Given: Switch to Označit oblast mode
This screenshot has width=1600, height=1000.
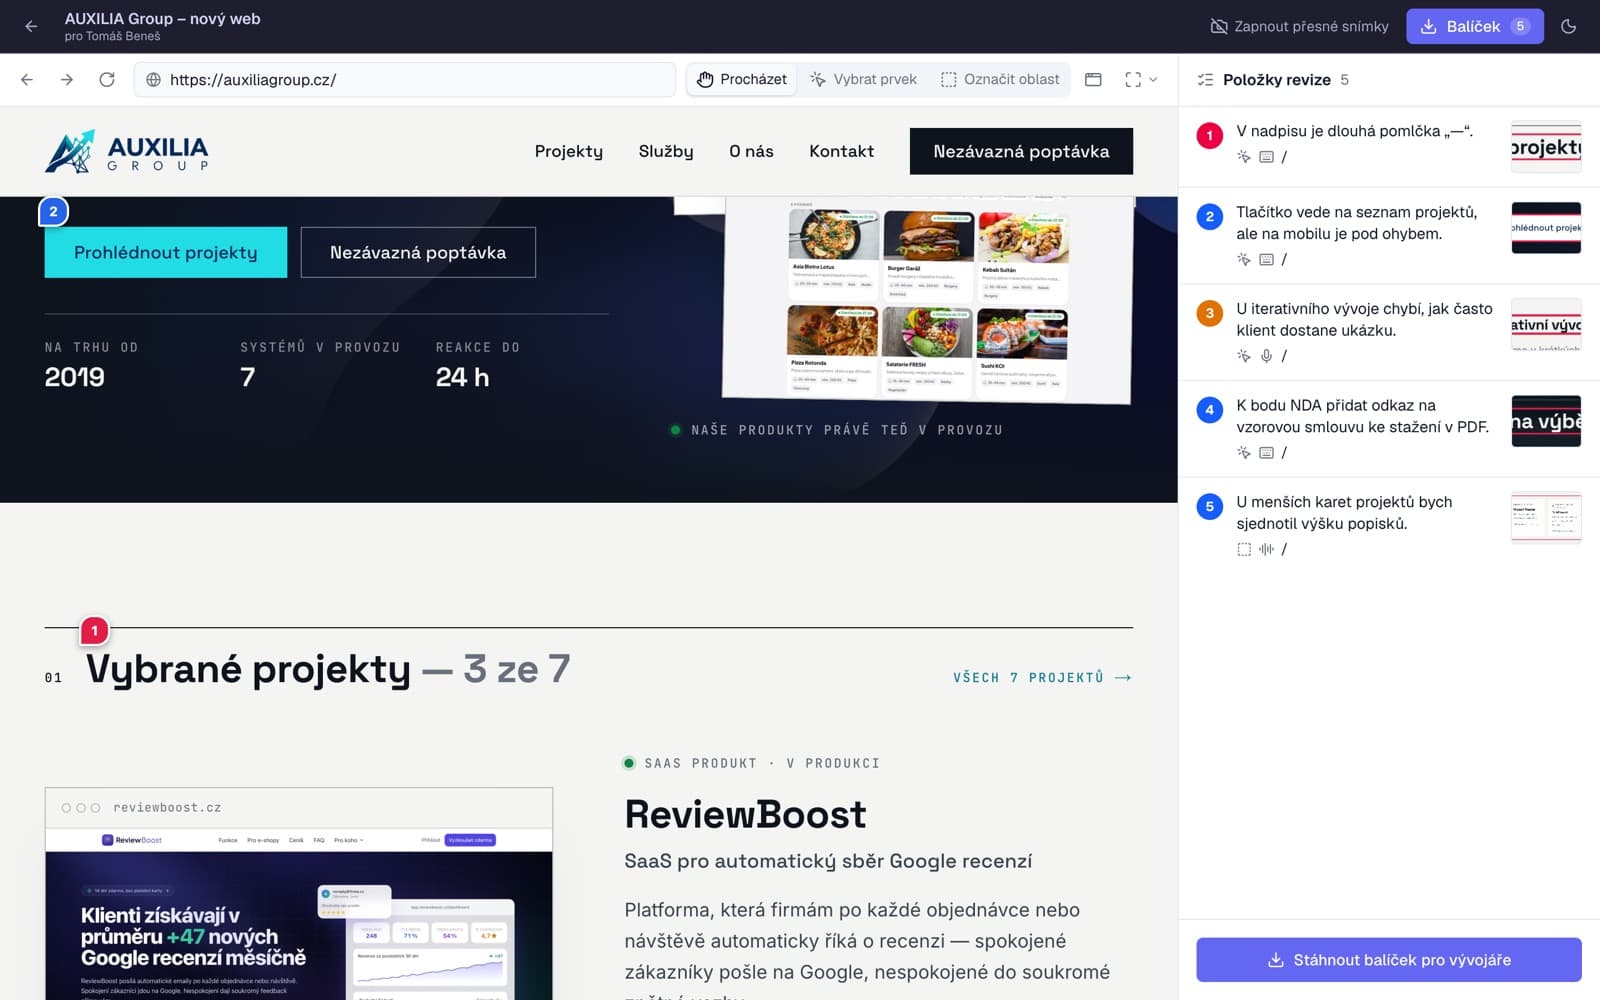Looking at the screenshot, I should coord(1000,80).
